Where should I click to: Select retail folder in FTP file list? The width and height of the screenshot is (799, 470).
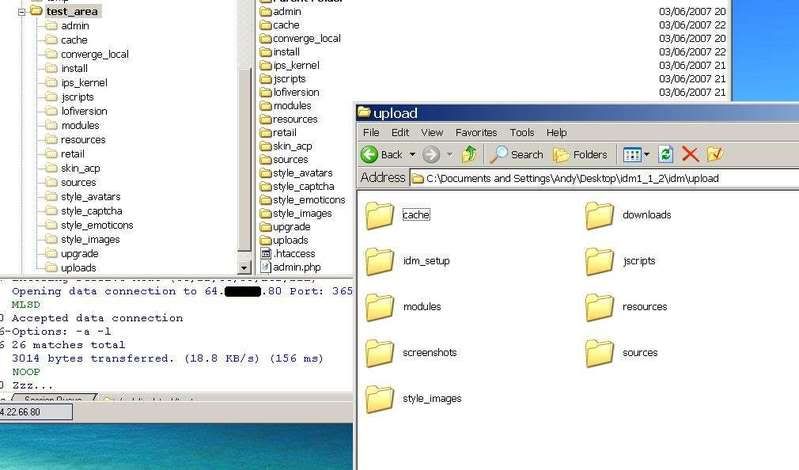[278, 133]
